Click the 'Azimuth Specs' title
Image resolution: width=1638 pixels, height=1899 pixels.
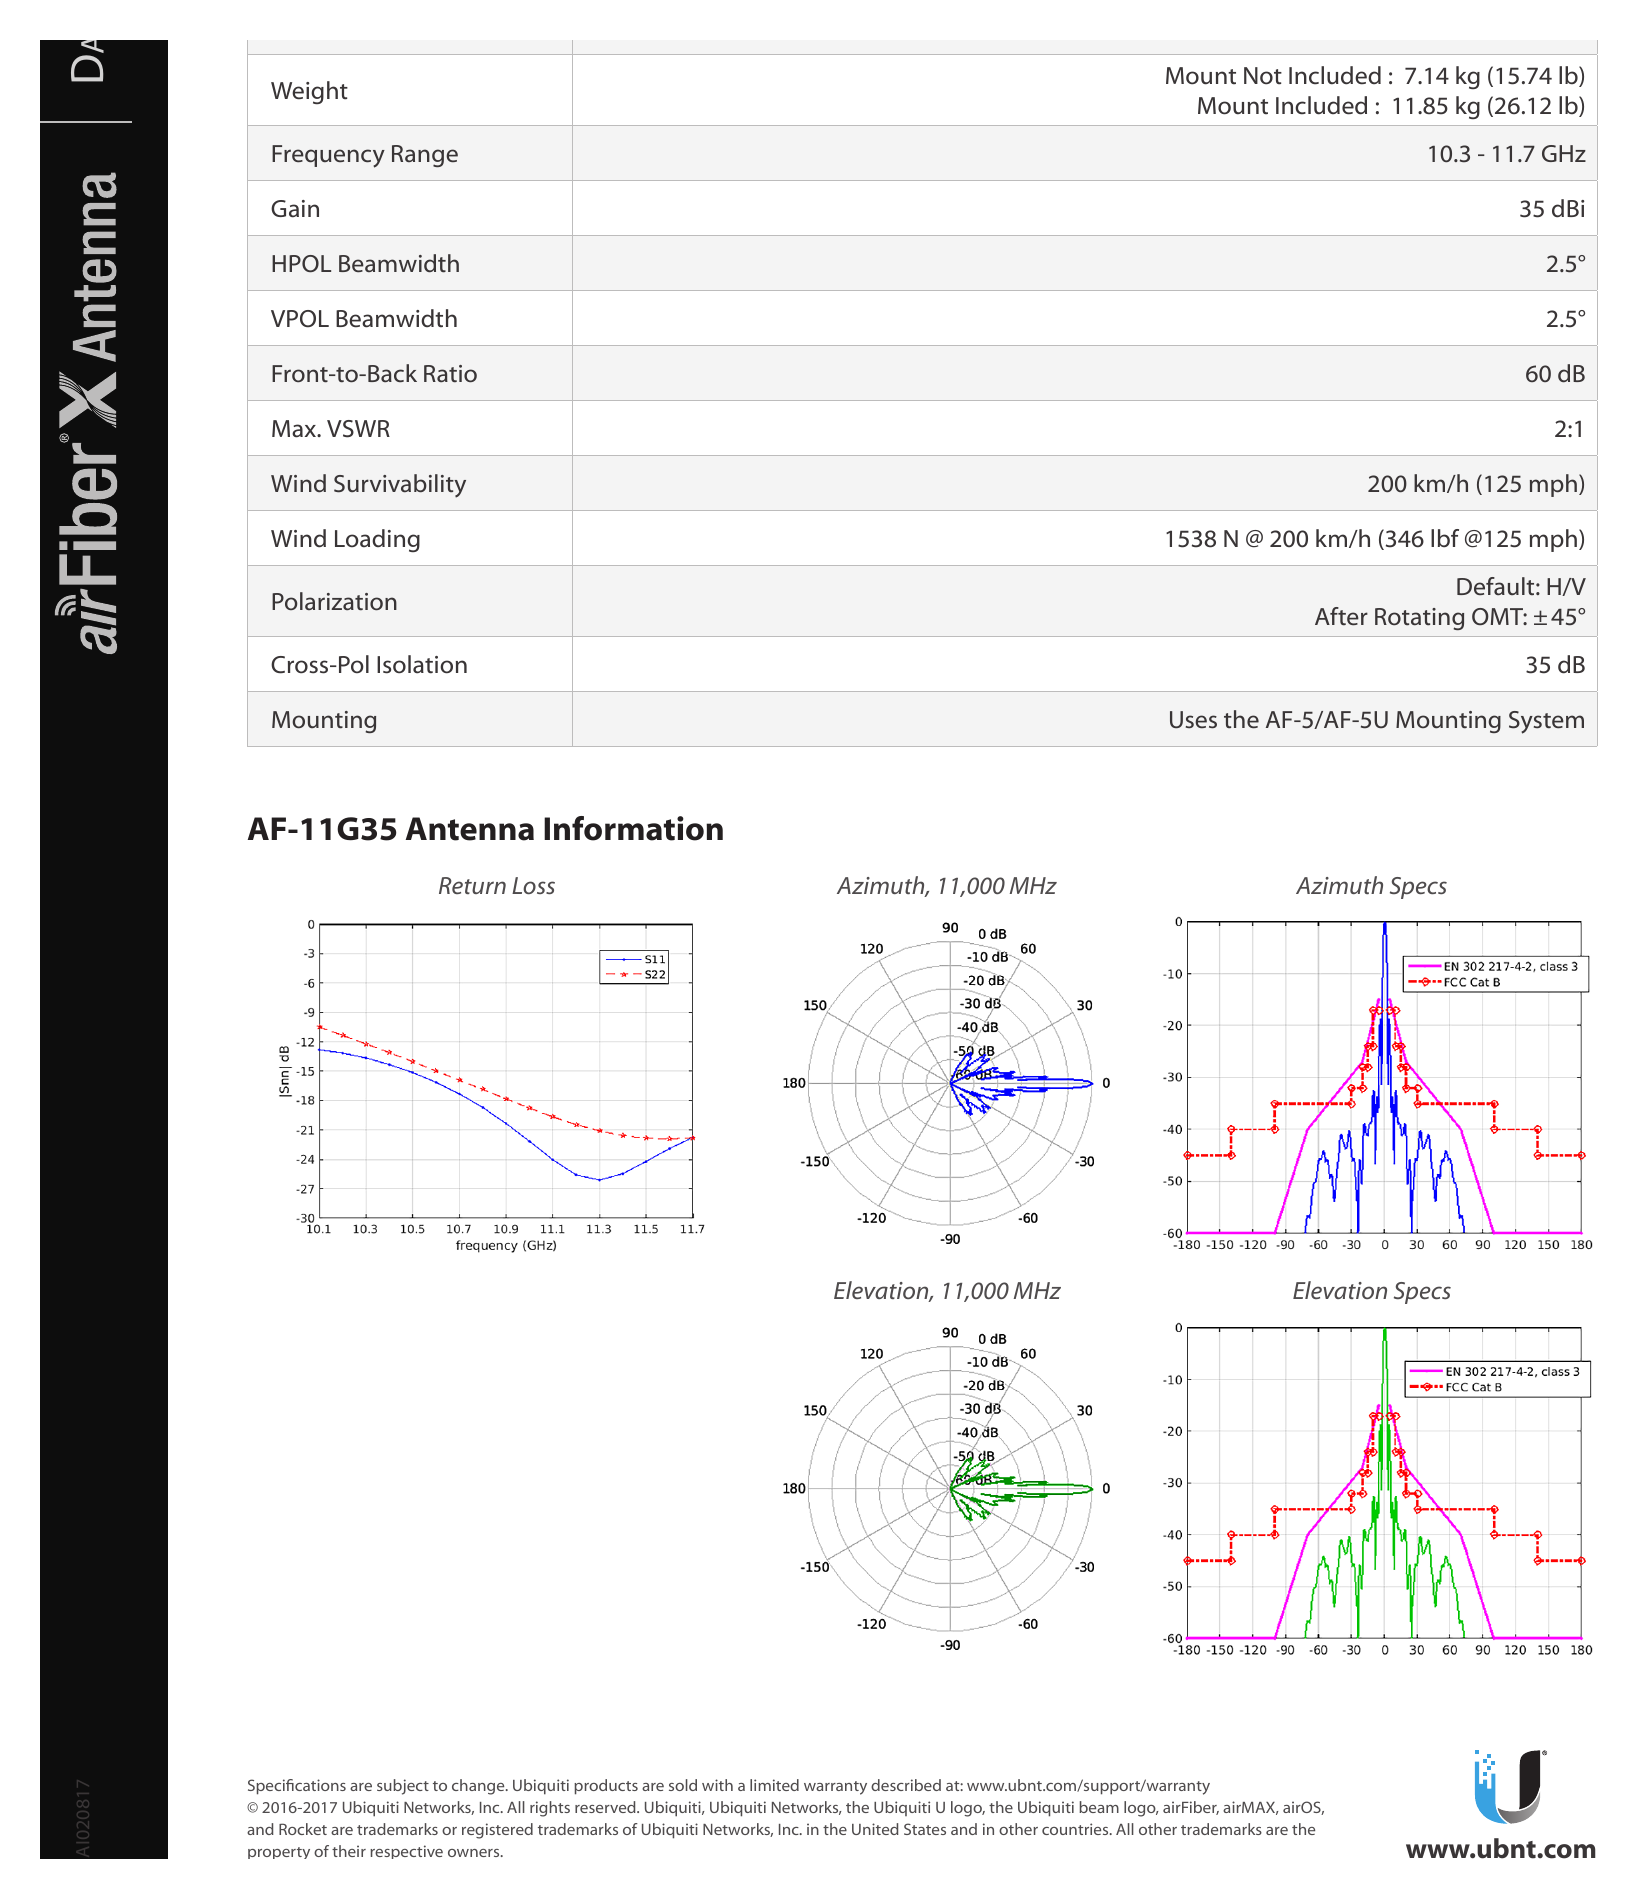point(1371,886)
